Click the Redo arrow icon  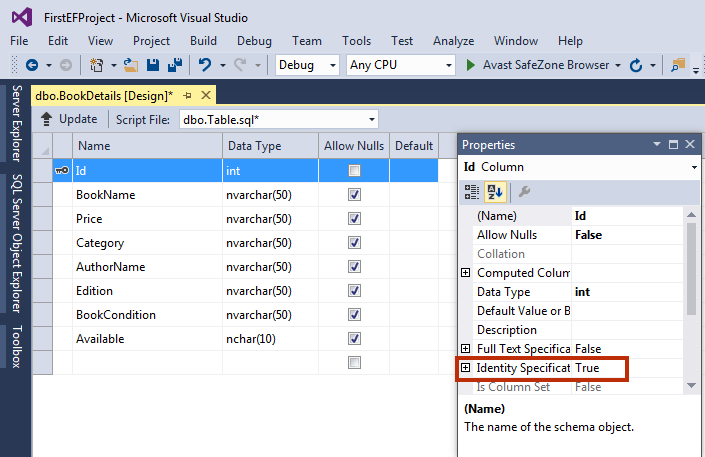240,65
